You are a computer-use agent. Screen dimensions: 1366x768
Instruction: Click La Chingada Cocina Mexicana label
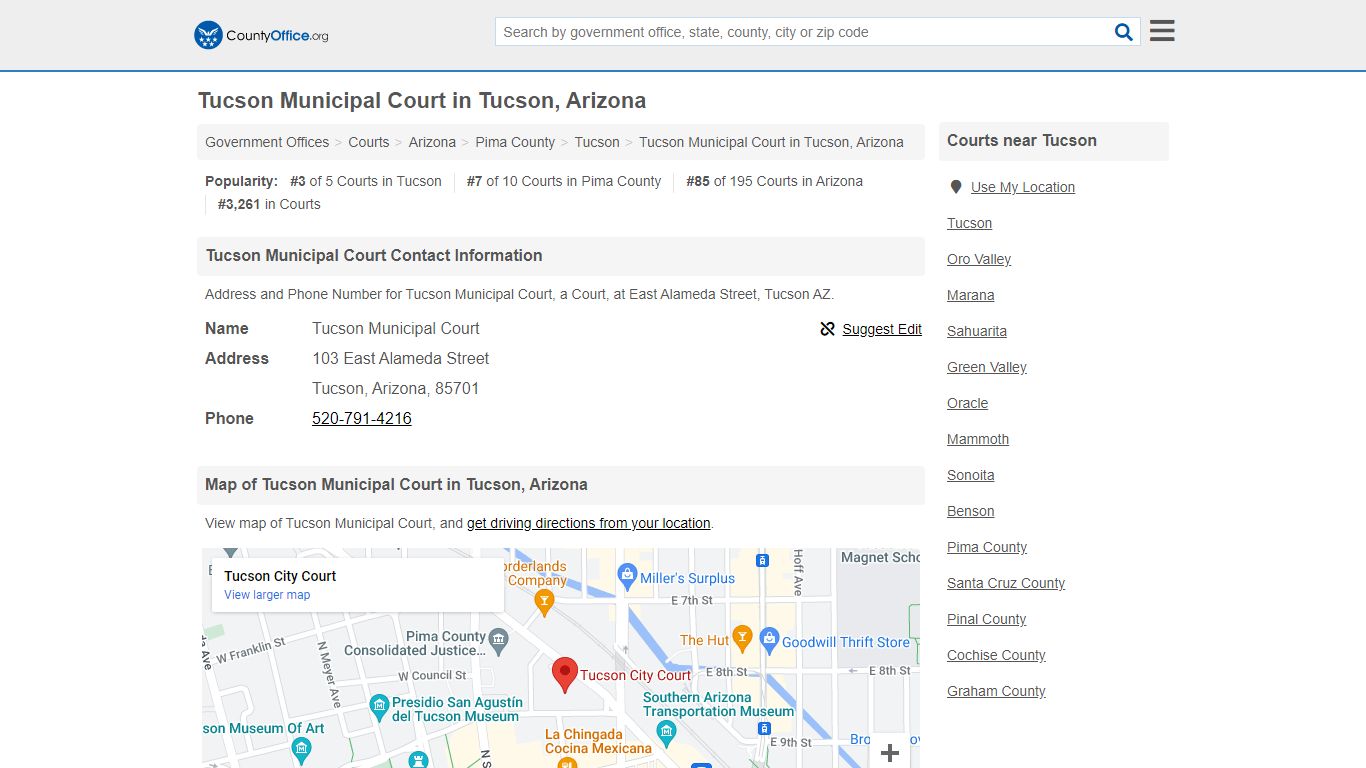[598, 741]
